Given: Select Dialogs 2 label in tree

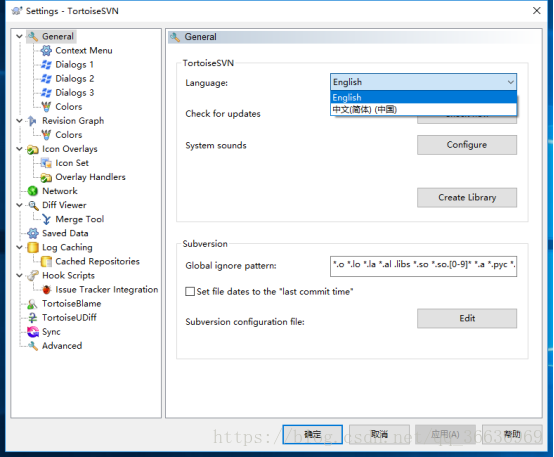Looking at the screenshot, I should click(x=75, y=78).
